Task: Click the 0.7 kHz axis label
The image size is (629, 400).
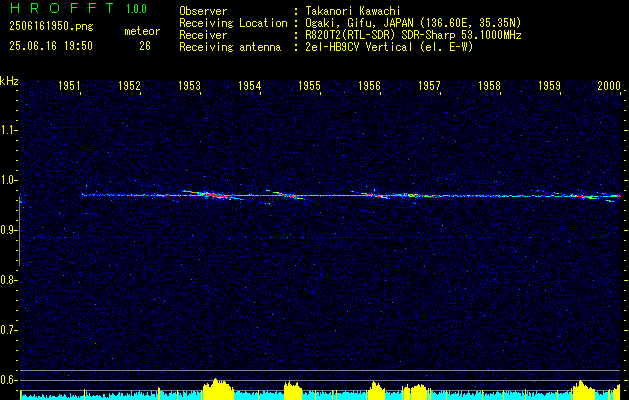Action: tap(8, 330)
